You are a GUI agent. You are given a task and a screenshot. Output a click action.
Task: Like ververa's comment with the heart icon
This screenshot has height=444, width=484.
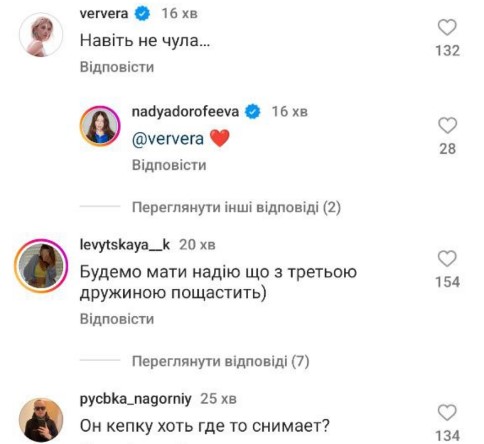(447, 27)
